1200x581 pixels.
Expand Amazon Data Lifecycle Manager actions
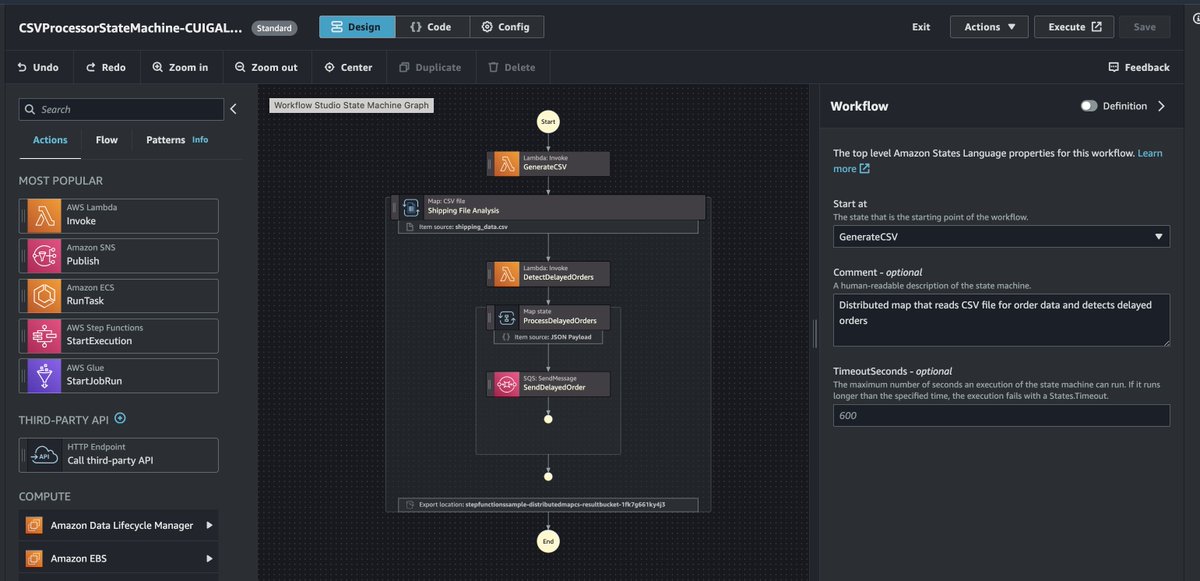(209, 525)
